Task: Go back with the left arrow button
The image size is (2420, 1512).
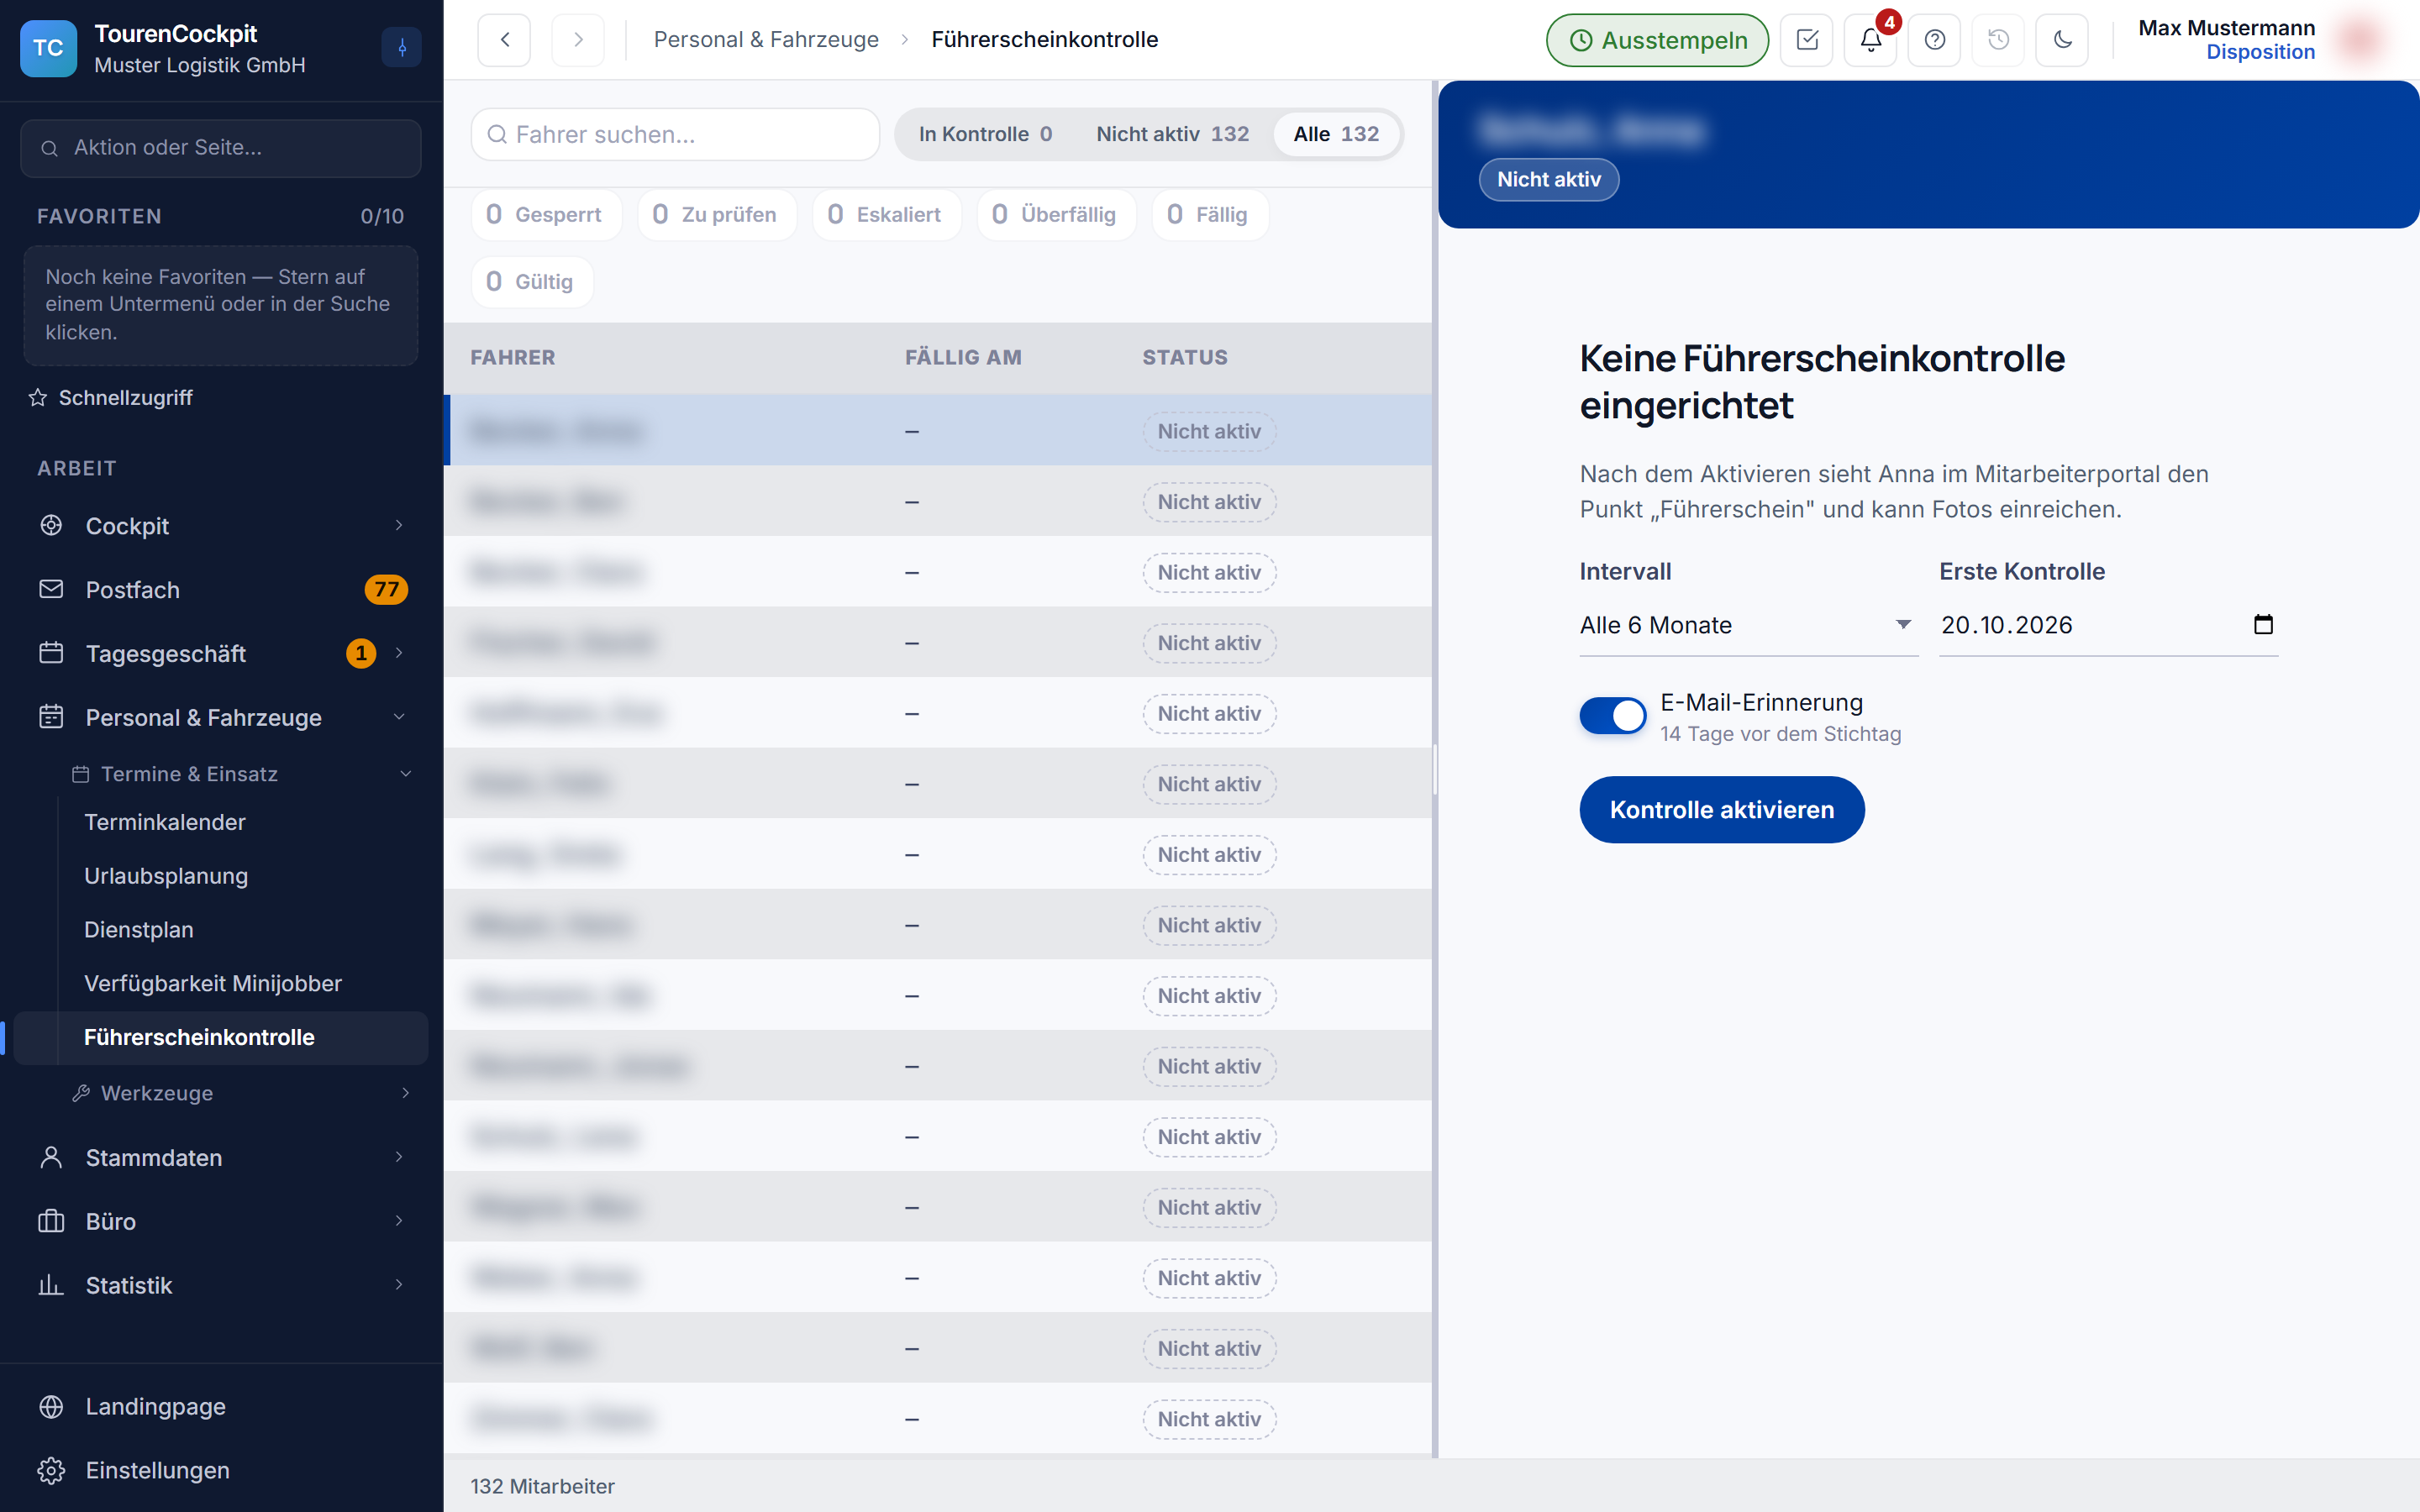Action: (x=504, y=40)
